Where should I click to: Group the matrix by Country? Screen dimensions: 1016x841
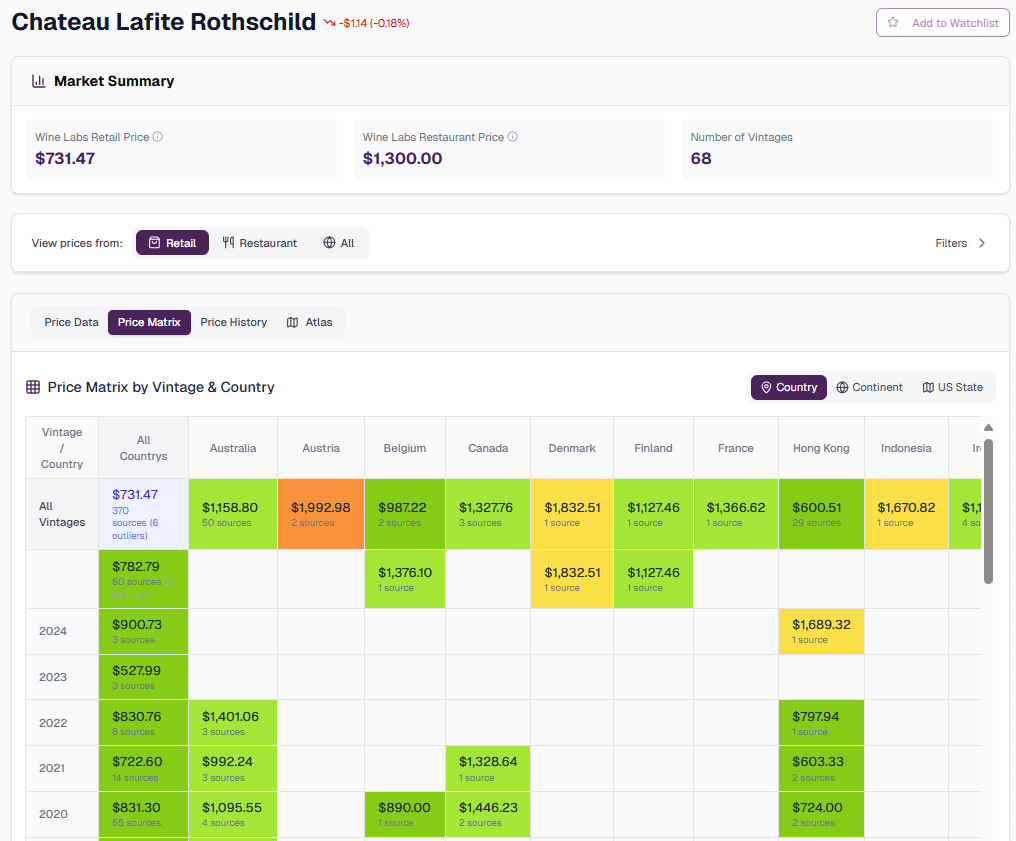click(789, 387)
